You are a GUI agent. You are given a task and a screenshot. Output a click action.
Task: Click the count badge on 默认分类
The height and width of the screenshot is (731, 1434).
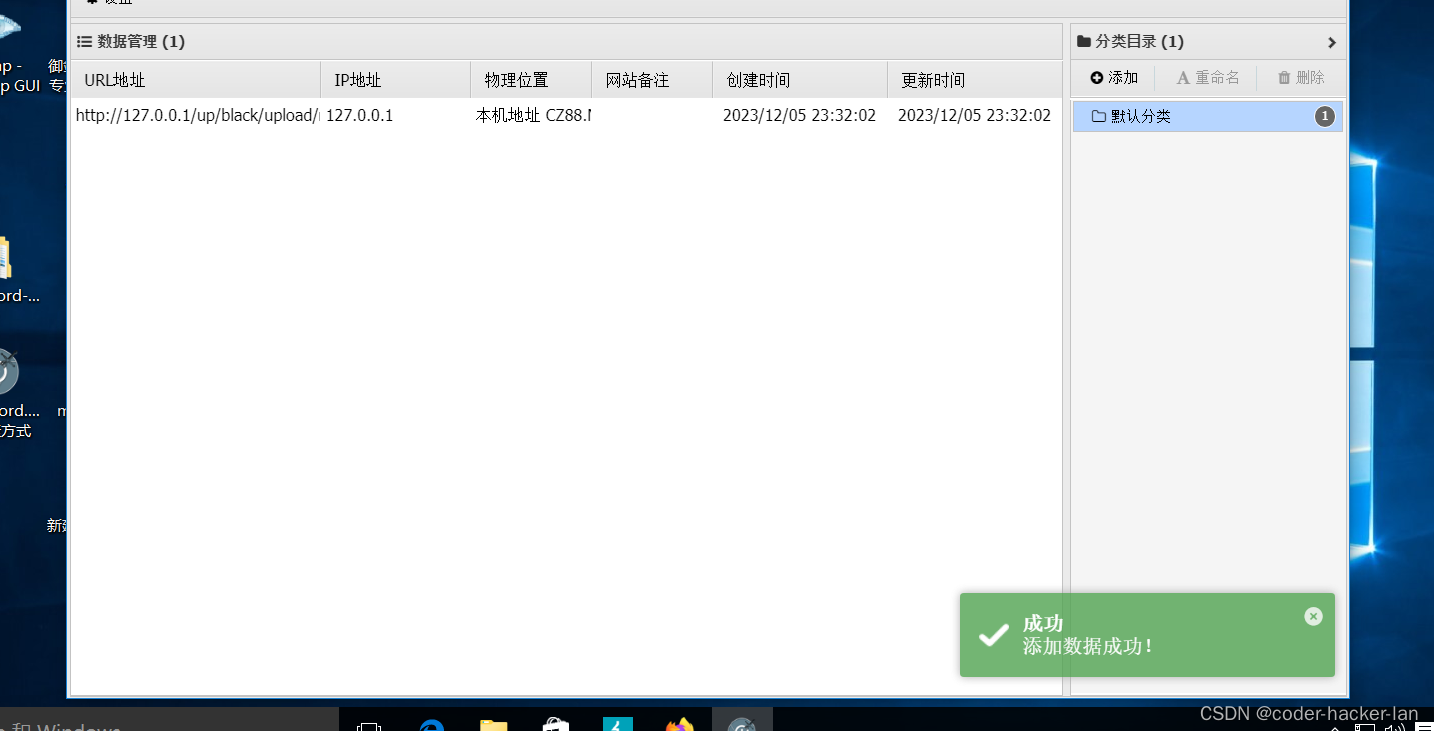pyautogui.click(x=1325, y=117)
